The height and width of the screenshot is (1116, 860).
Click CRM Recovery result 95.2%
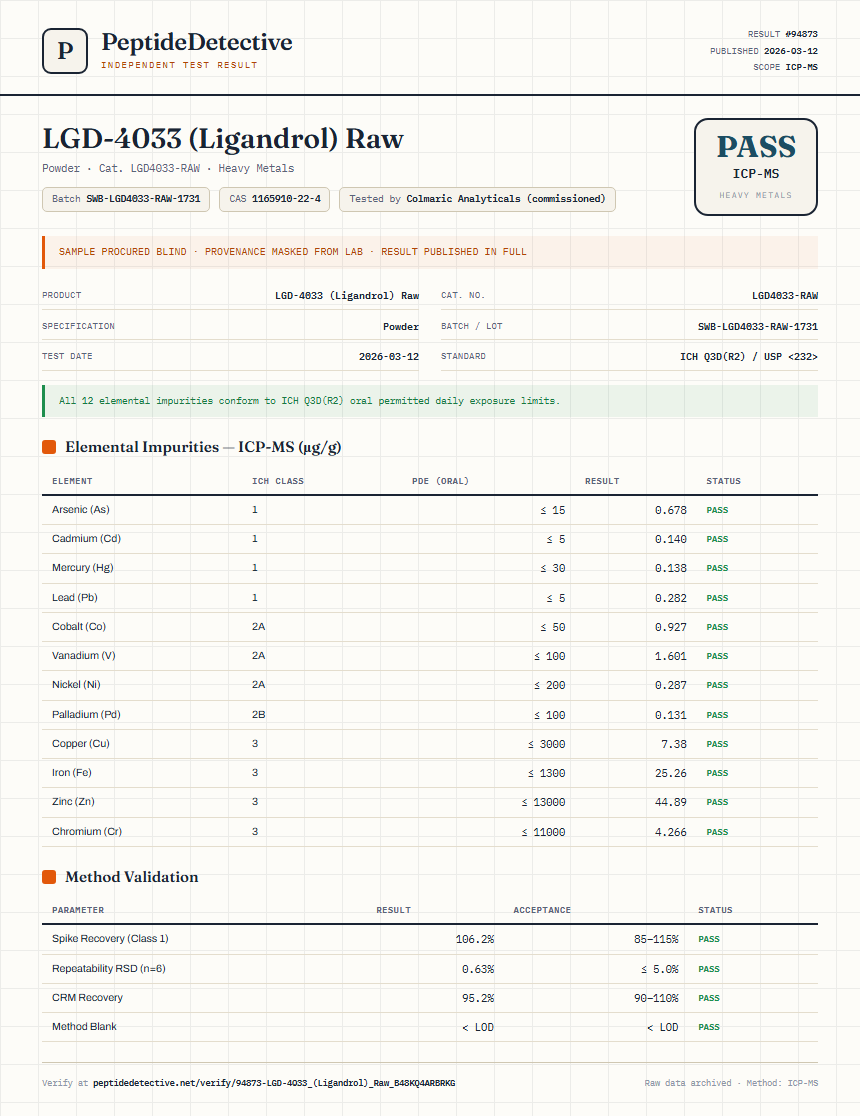pos(478,999)
